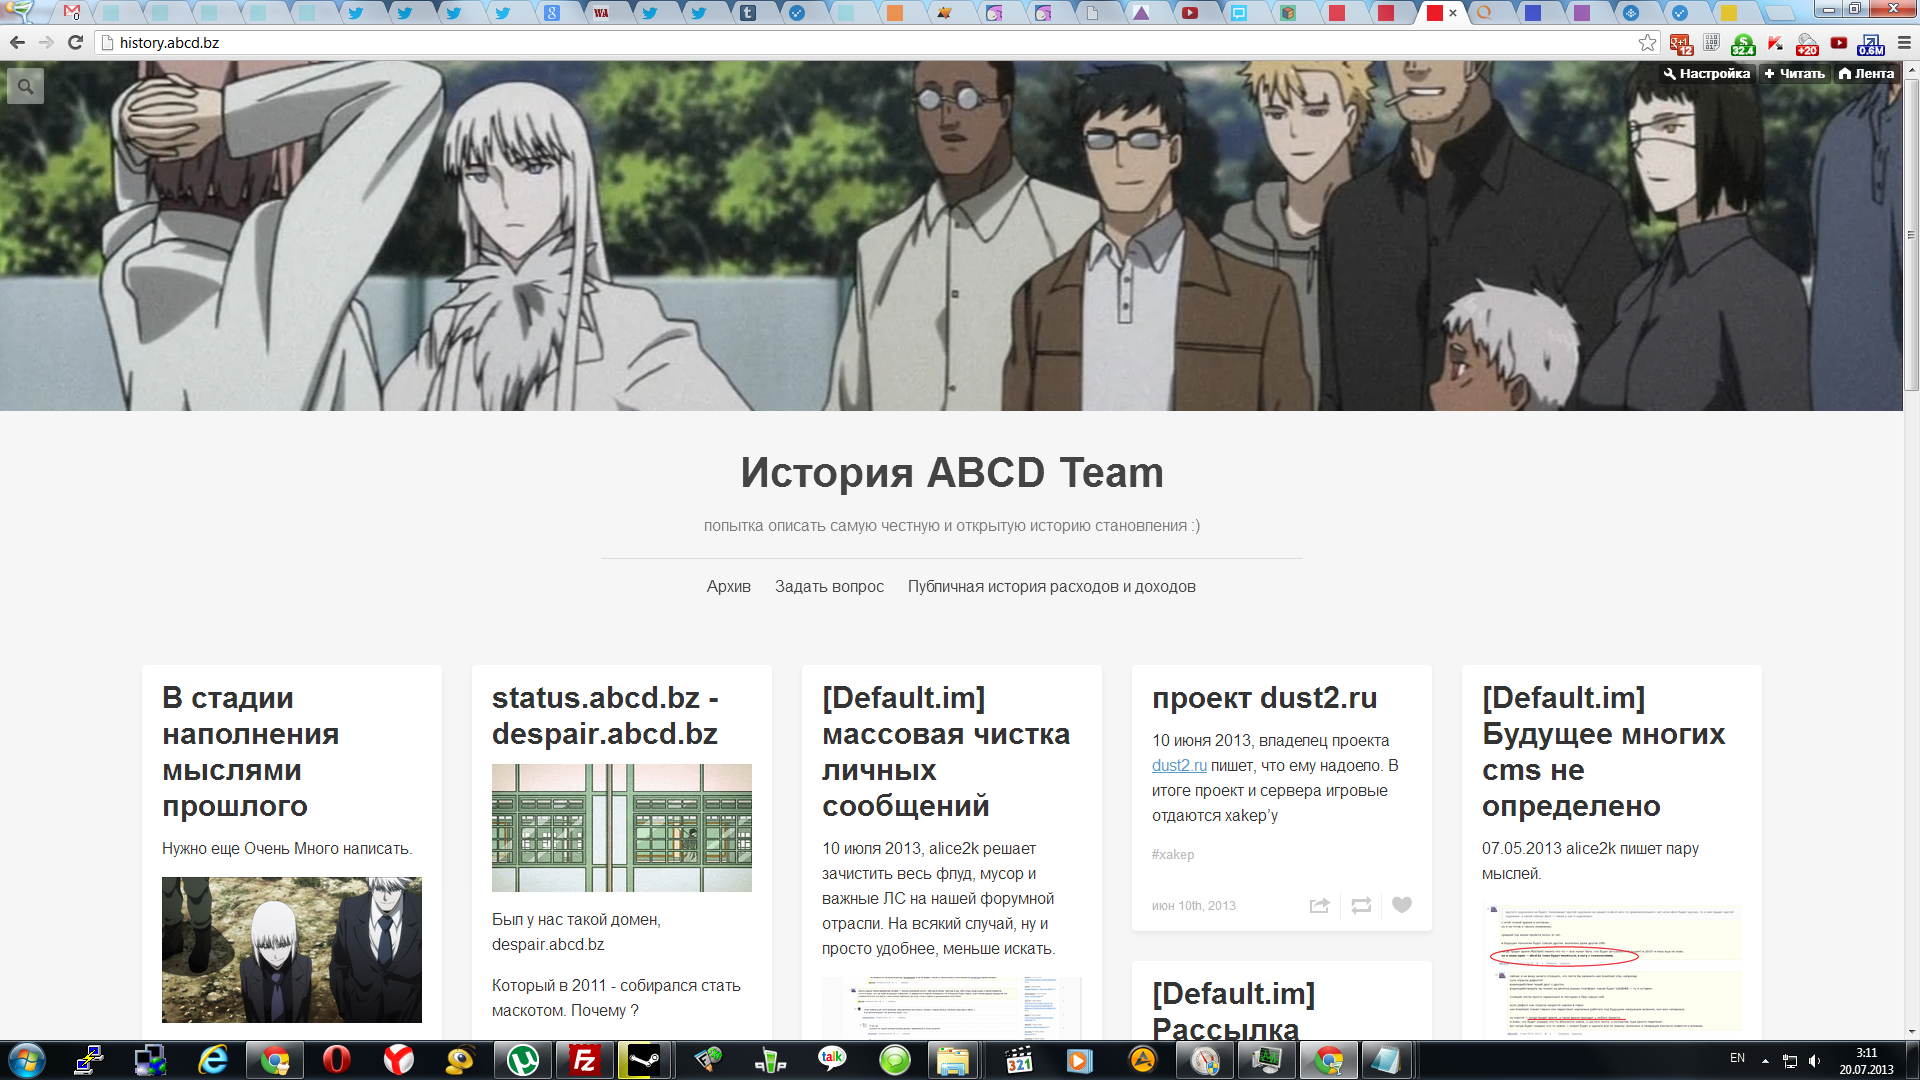Open the Архив menu link
1920x1080 pixels.
coord(728,587)
